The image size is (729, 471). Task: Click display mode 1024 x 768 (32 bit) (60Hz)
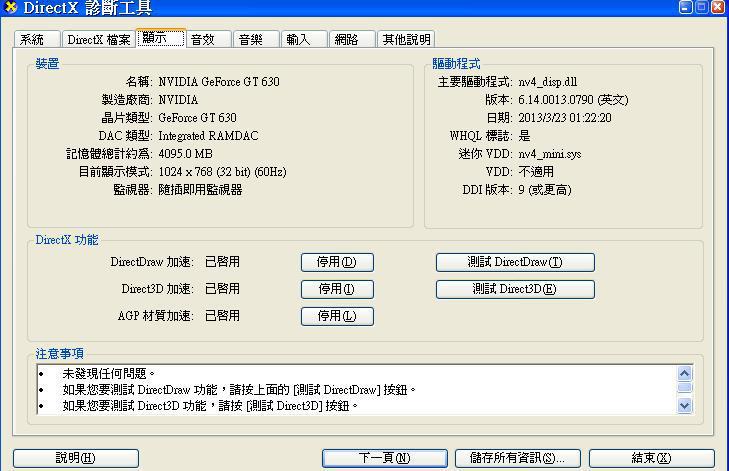click(x=222, y=172)
